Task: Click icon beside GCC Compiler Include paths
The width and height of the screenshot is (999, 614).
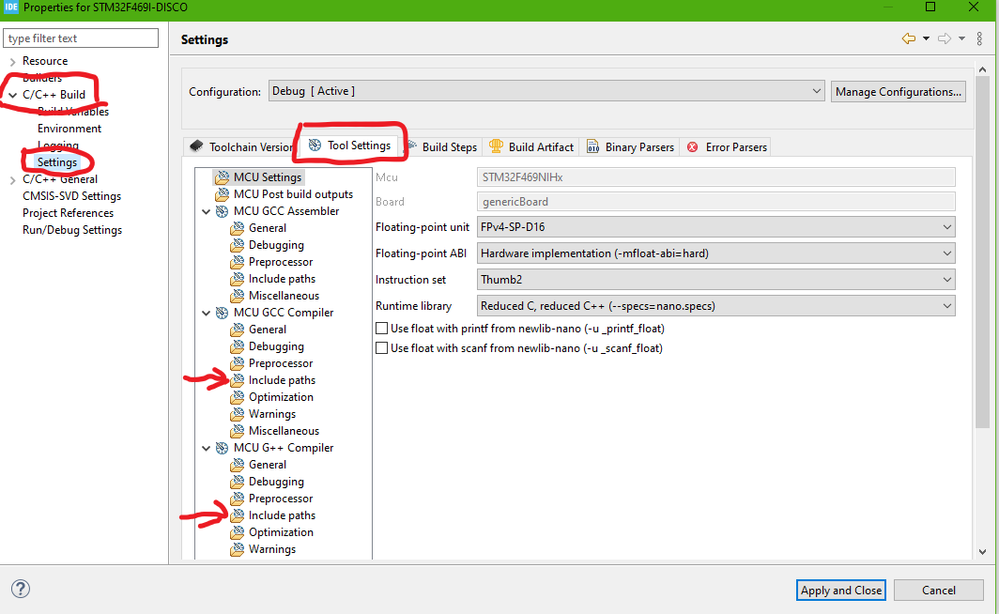Action: click(237, 380)
